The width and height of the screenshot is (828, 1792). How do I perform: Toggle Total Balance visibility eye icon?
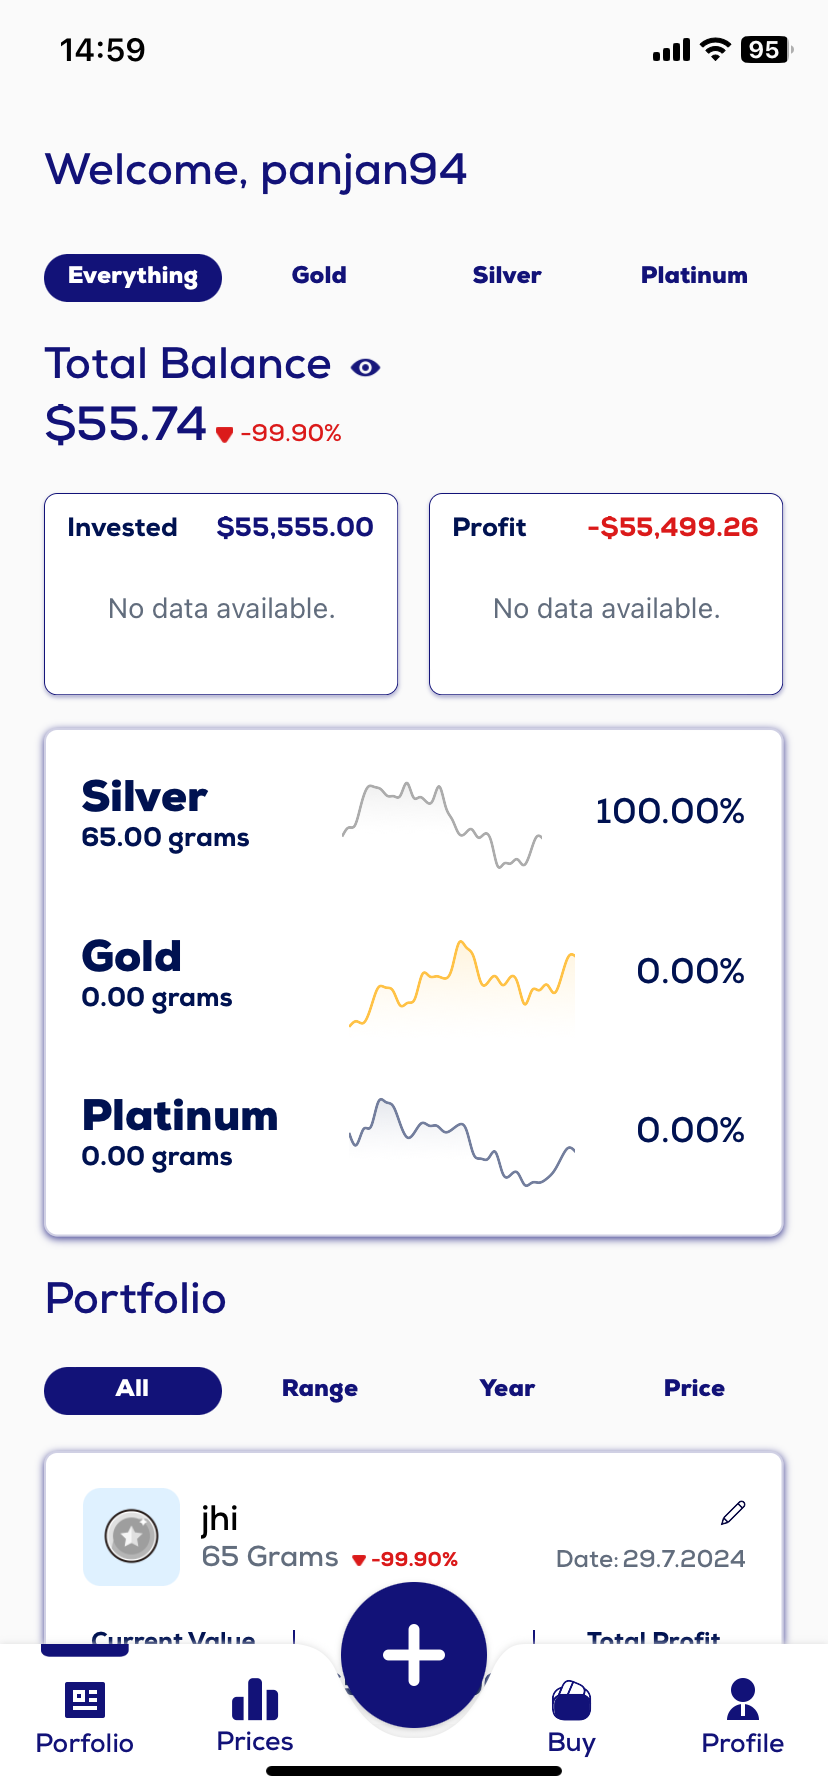pos(365,368)
